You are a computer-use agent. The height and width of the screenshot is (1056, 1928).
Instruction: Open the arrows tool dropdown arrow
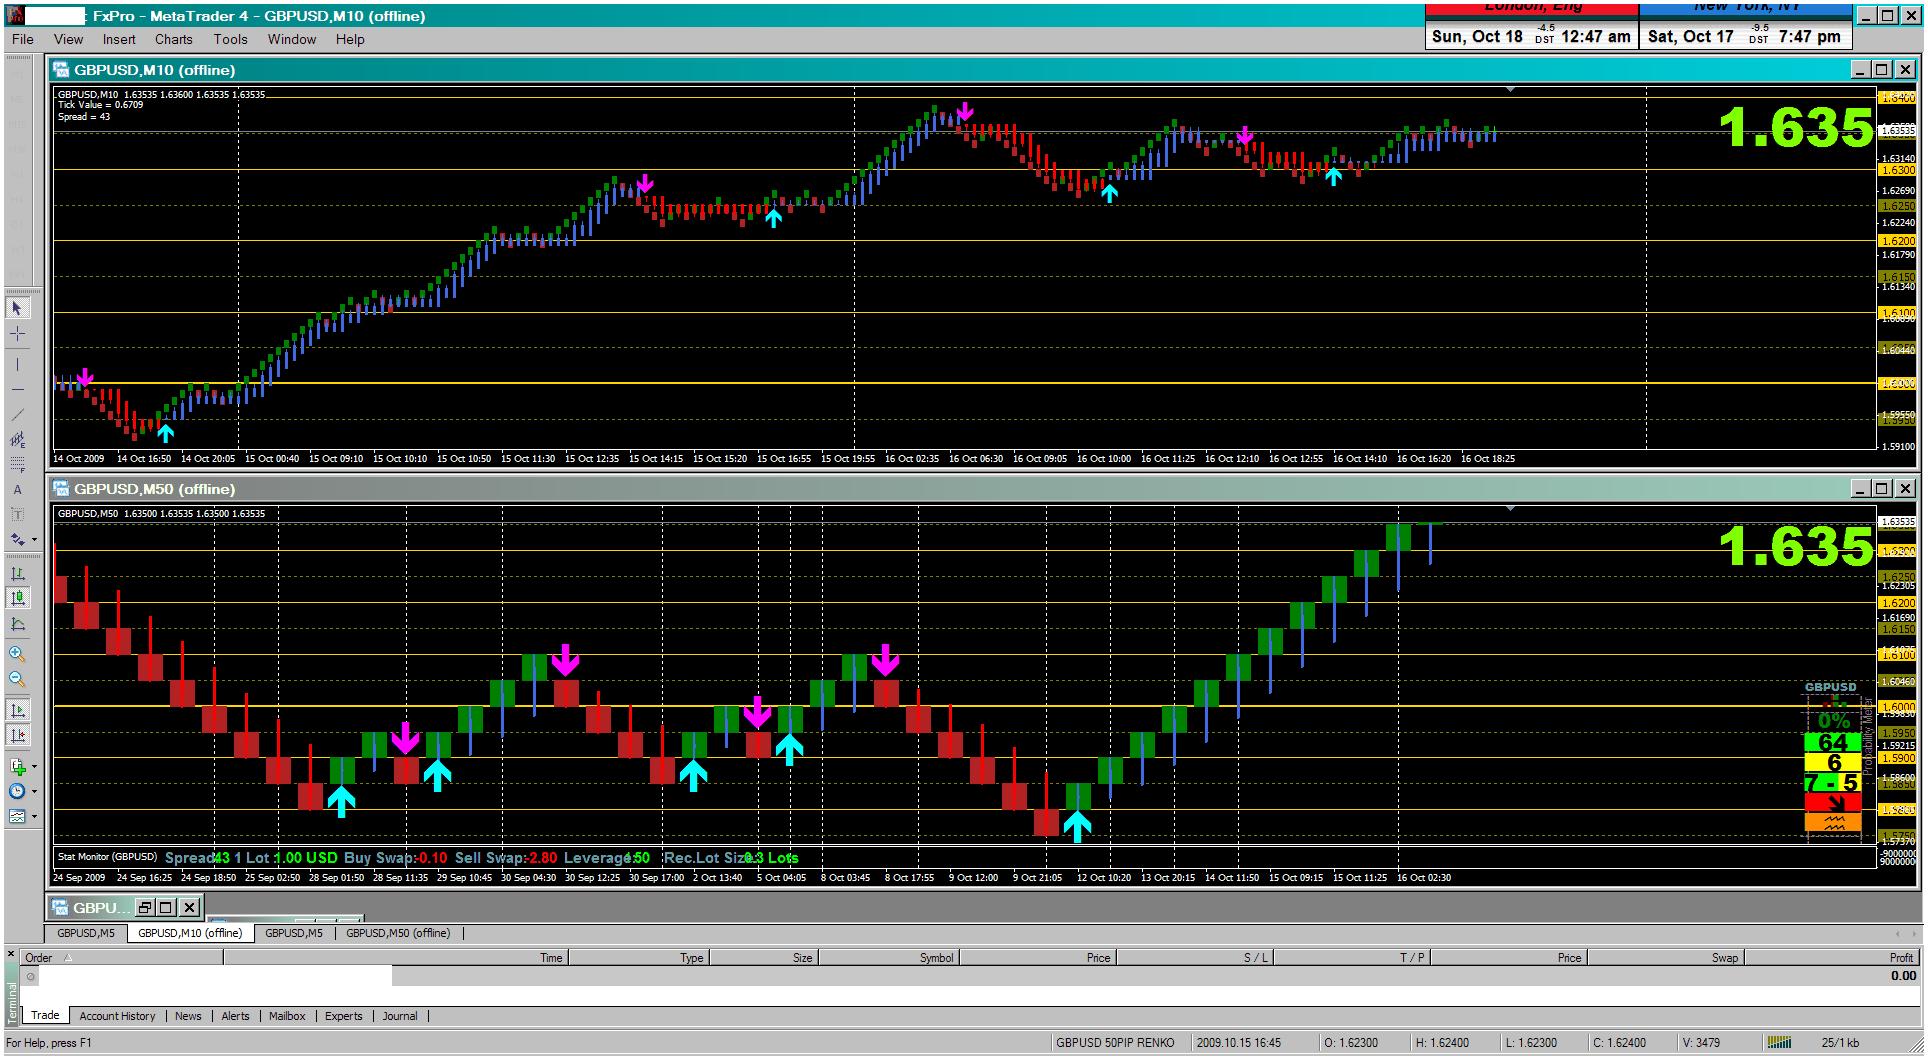34,540
